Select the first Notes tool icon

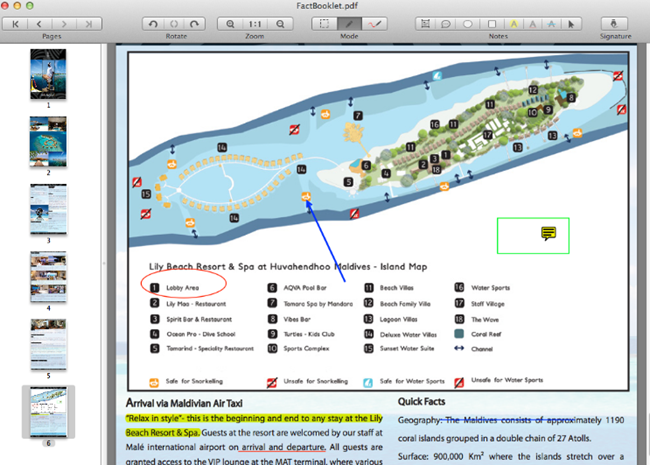(x=425, y=24)
